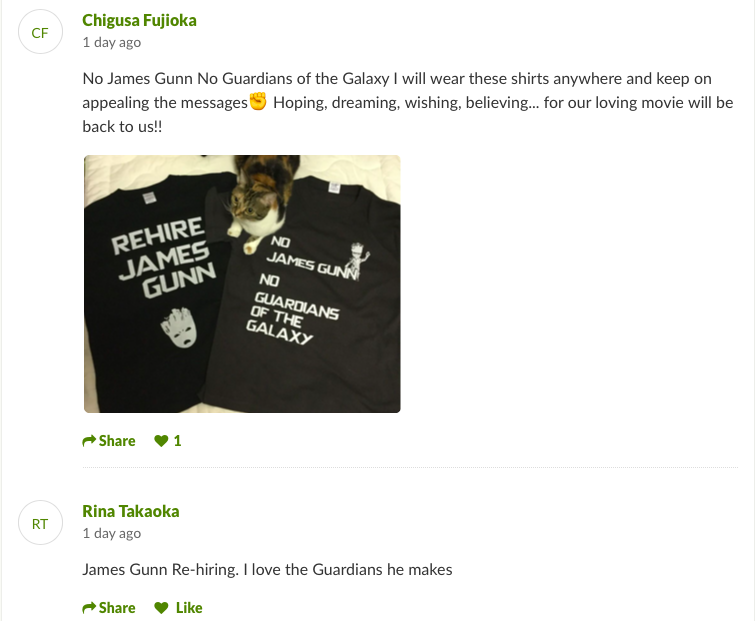Screen dimensions: 755x621
Task: Click the like count of 1
Action: coord(177,441)
